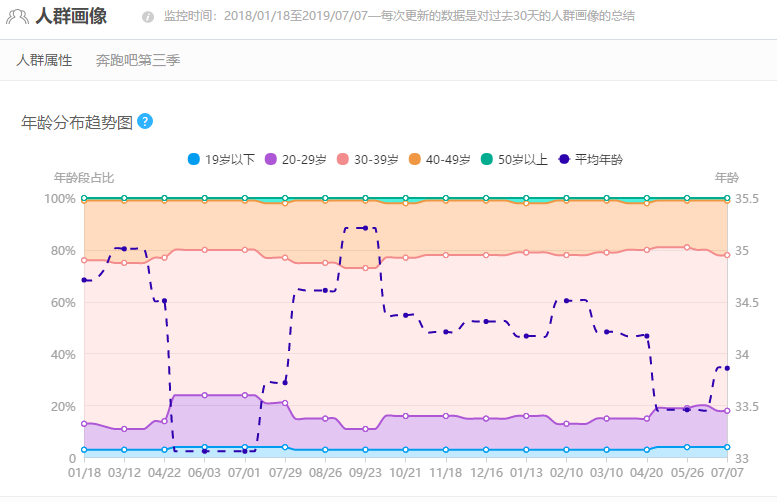Image resolution: width=777 pixels, height=502 pixels.
Task: Hide the 30-39岁 legend series
Action: click(x=367, y=159)
